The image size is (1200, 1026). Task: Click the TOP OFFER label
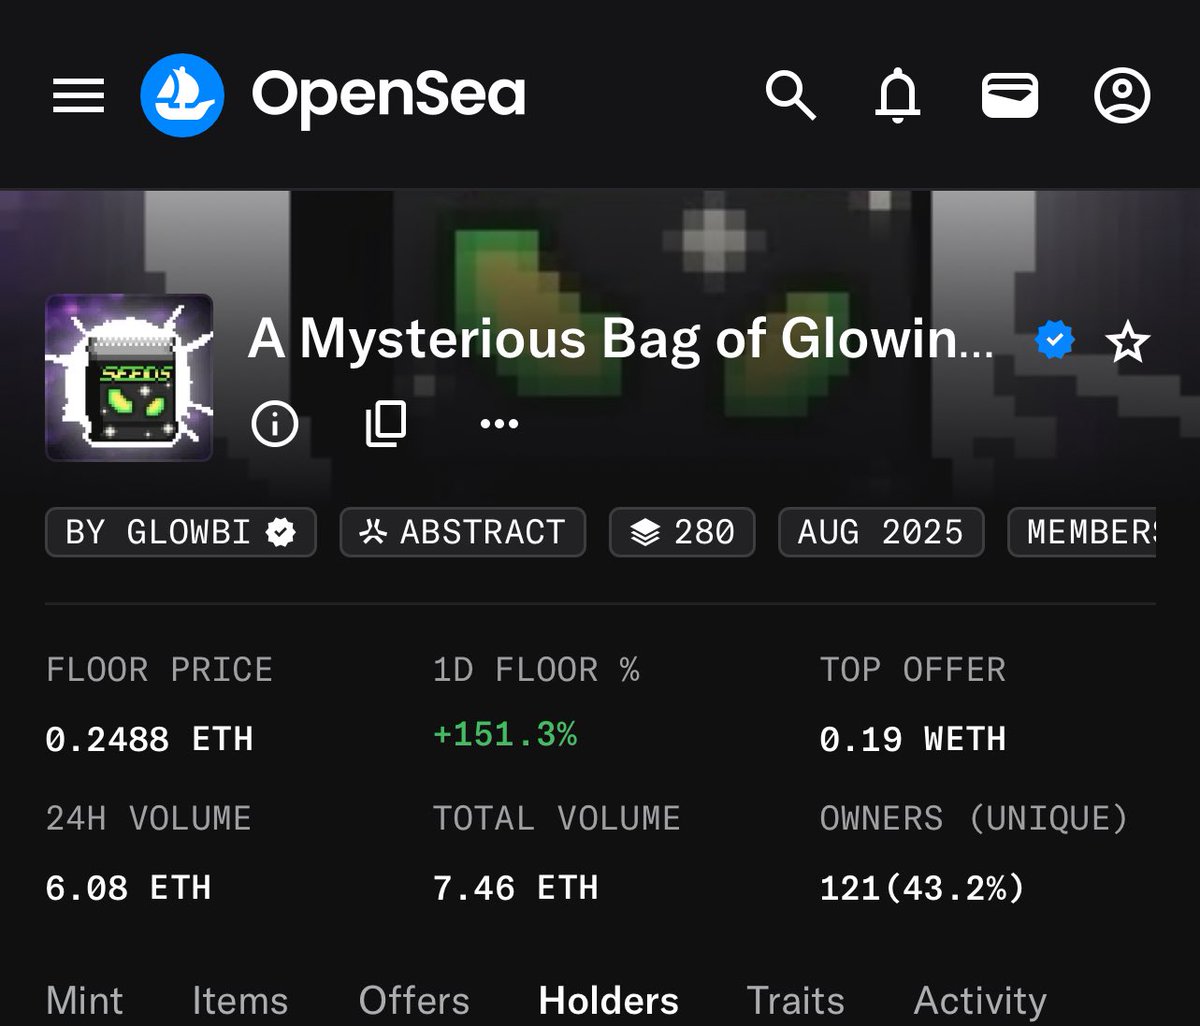click(x=913, y=669)
